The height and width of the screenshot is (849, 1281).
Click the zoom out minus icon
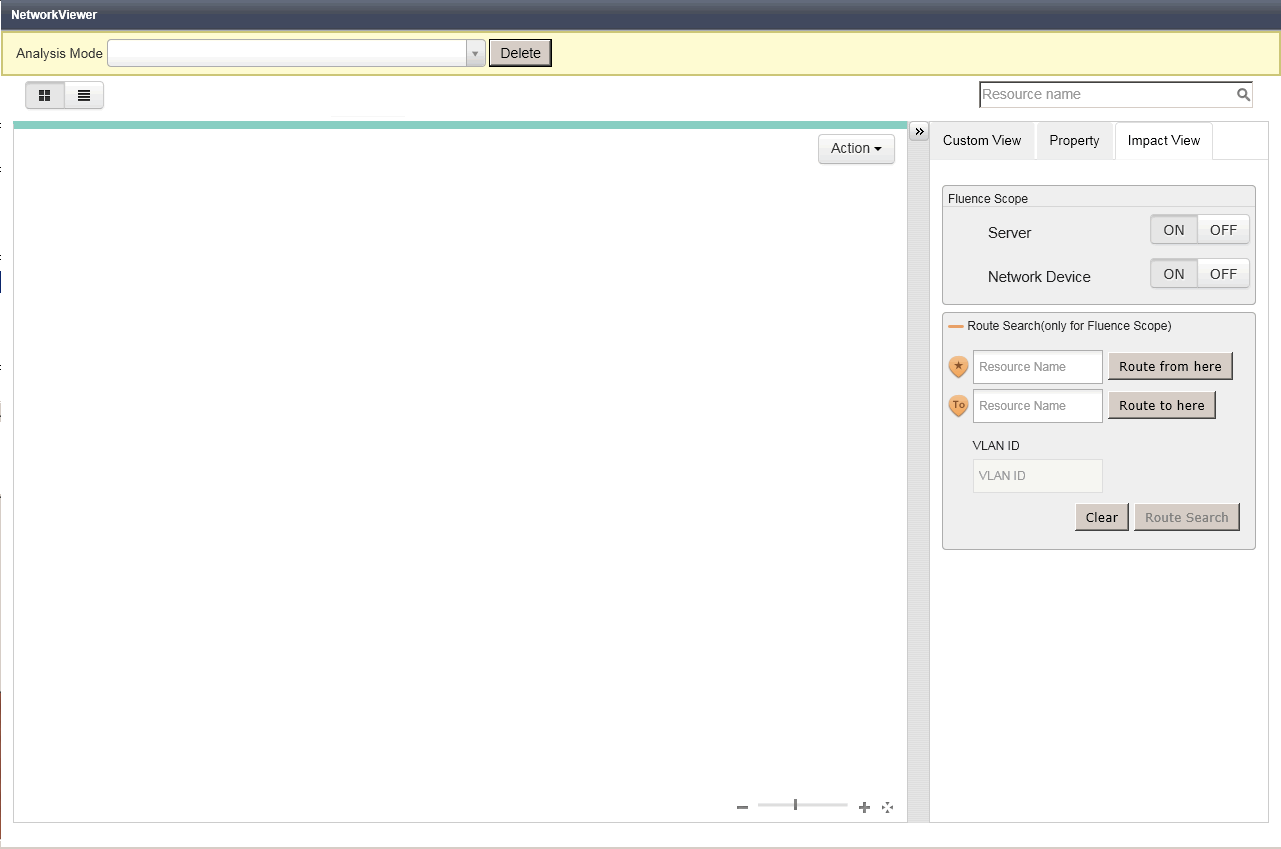pos(742,807)
